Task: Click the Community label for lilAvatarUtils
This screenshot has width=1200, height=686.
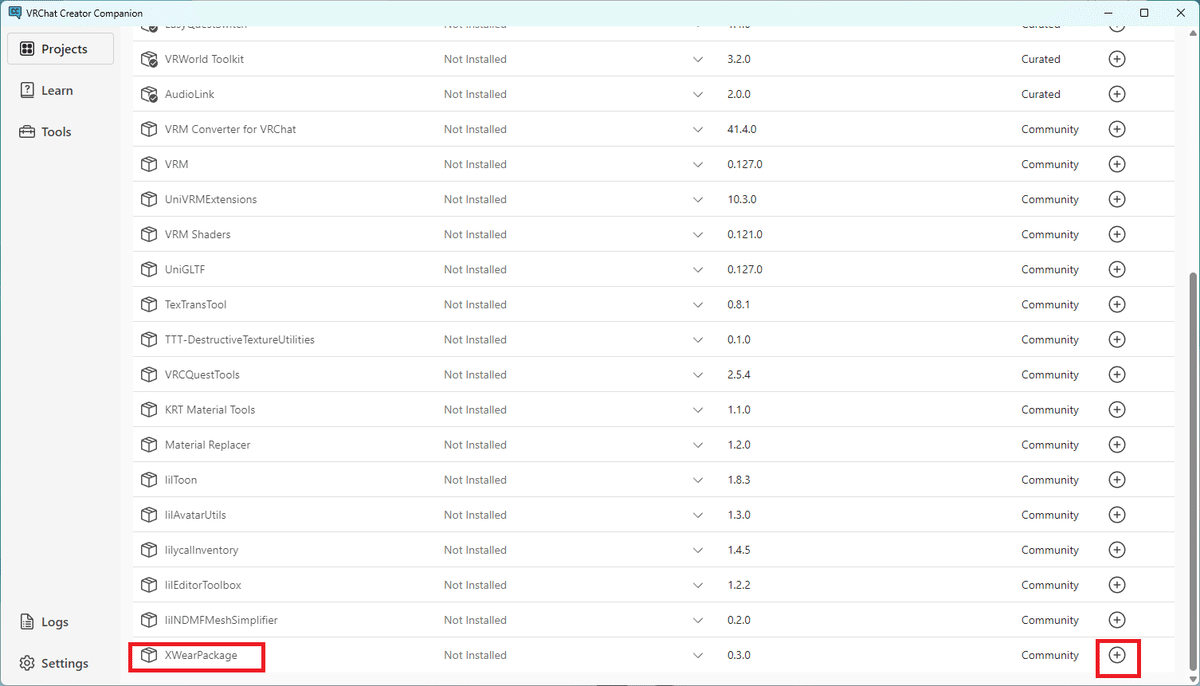Action: tap(1050, 515)
